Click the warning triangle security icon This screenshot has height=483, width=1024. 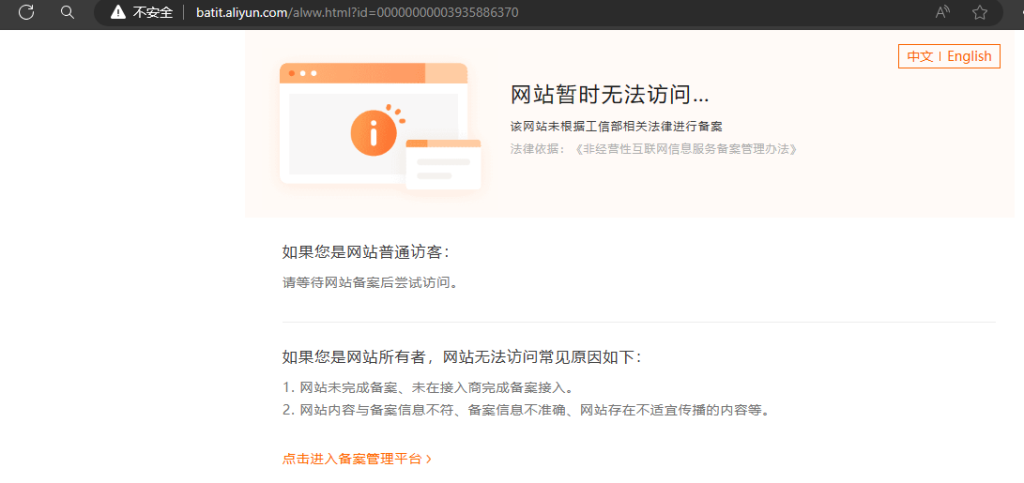118,12
